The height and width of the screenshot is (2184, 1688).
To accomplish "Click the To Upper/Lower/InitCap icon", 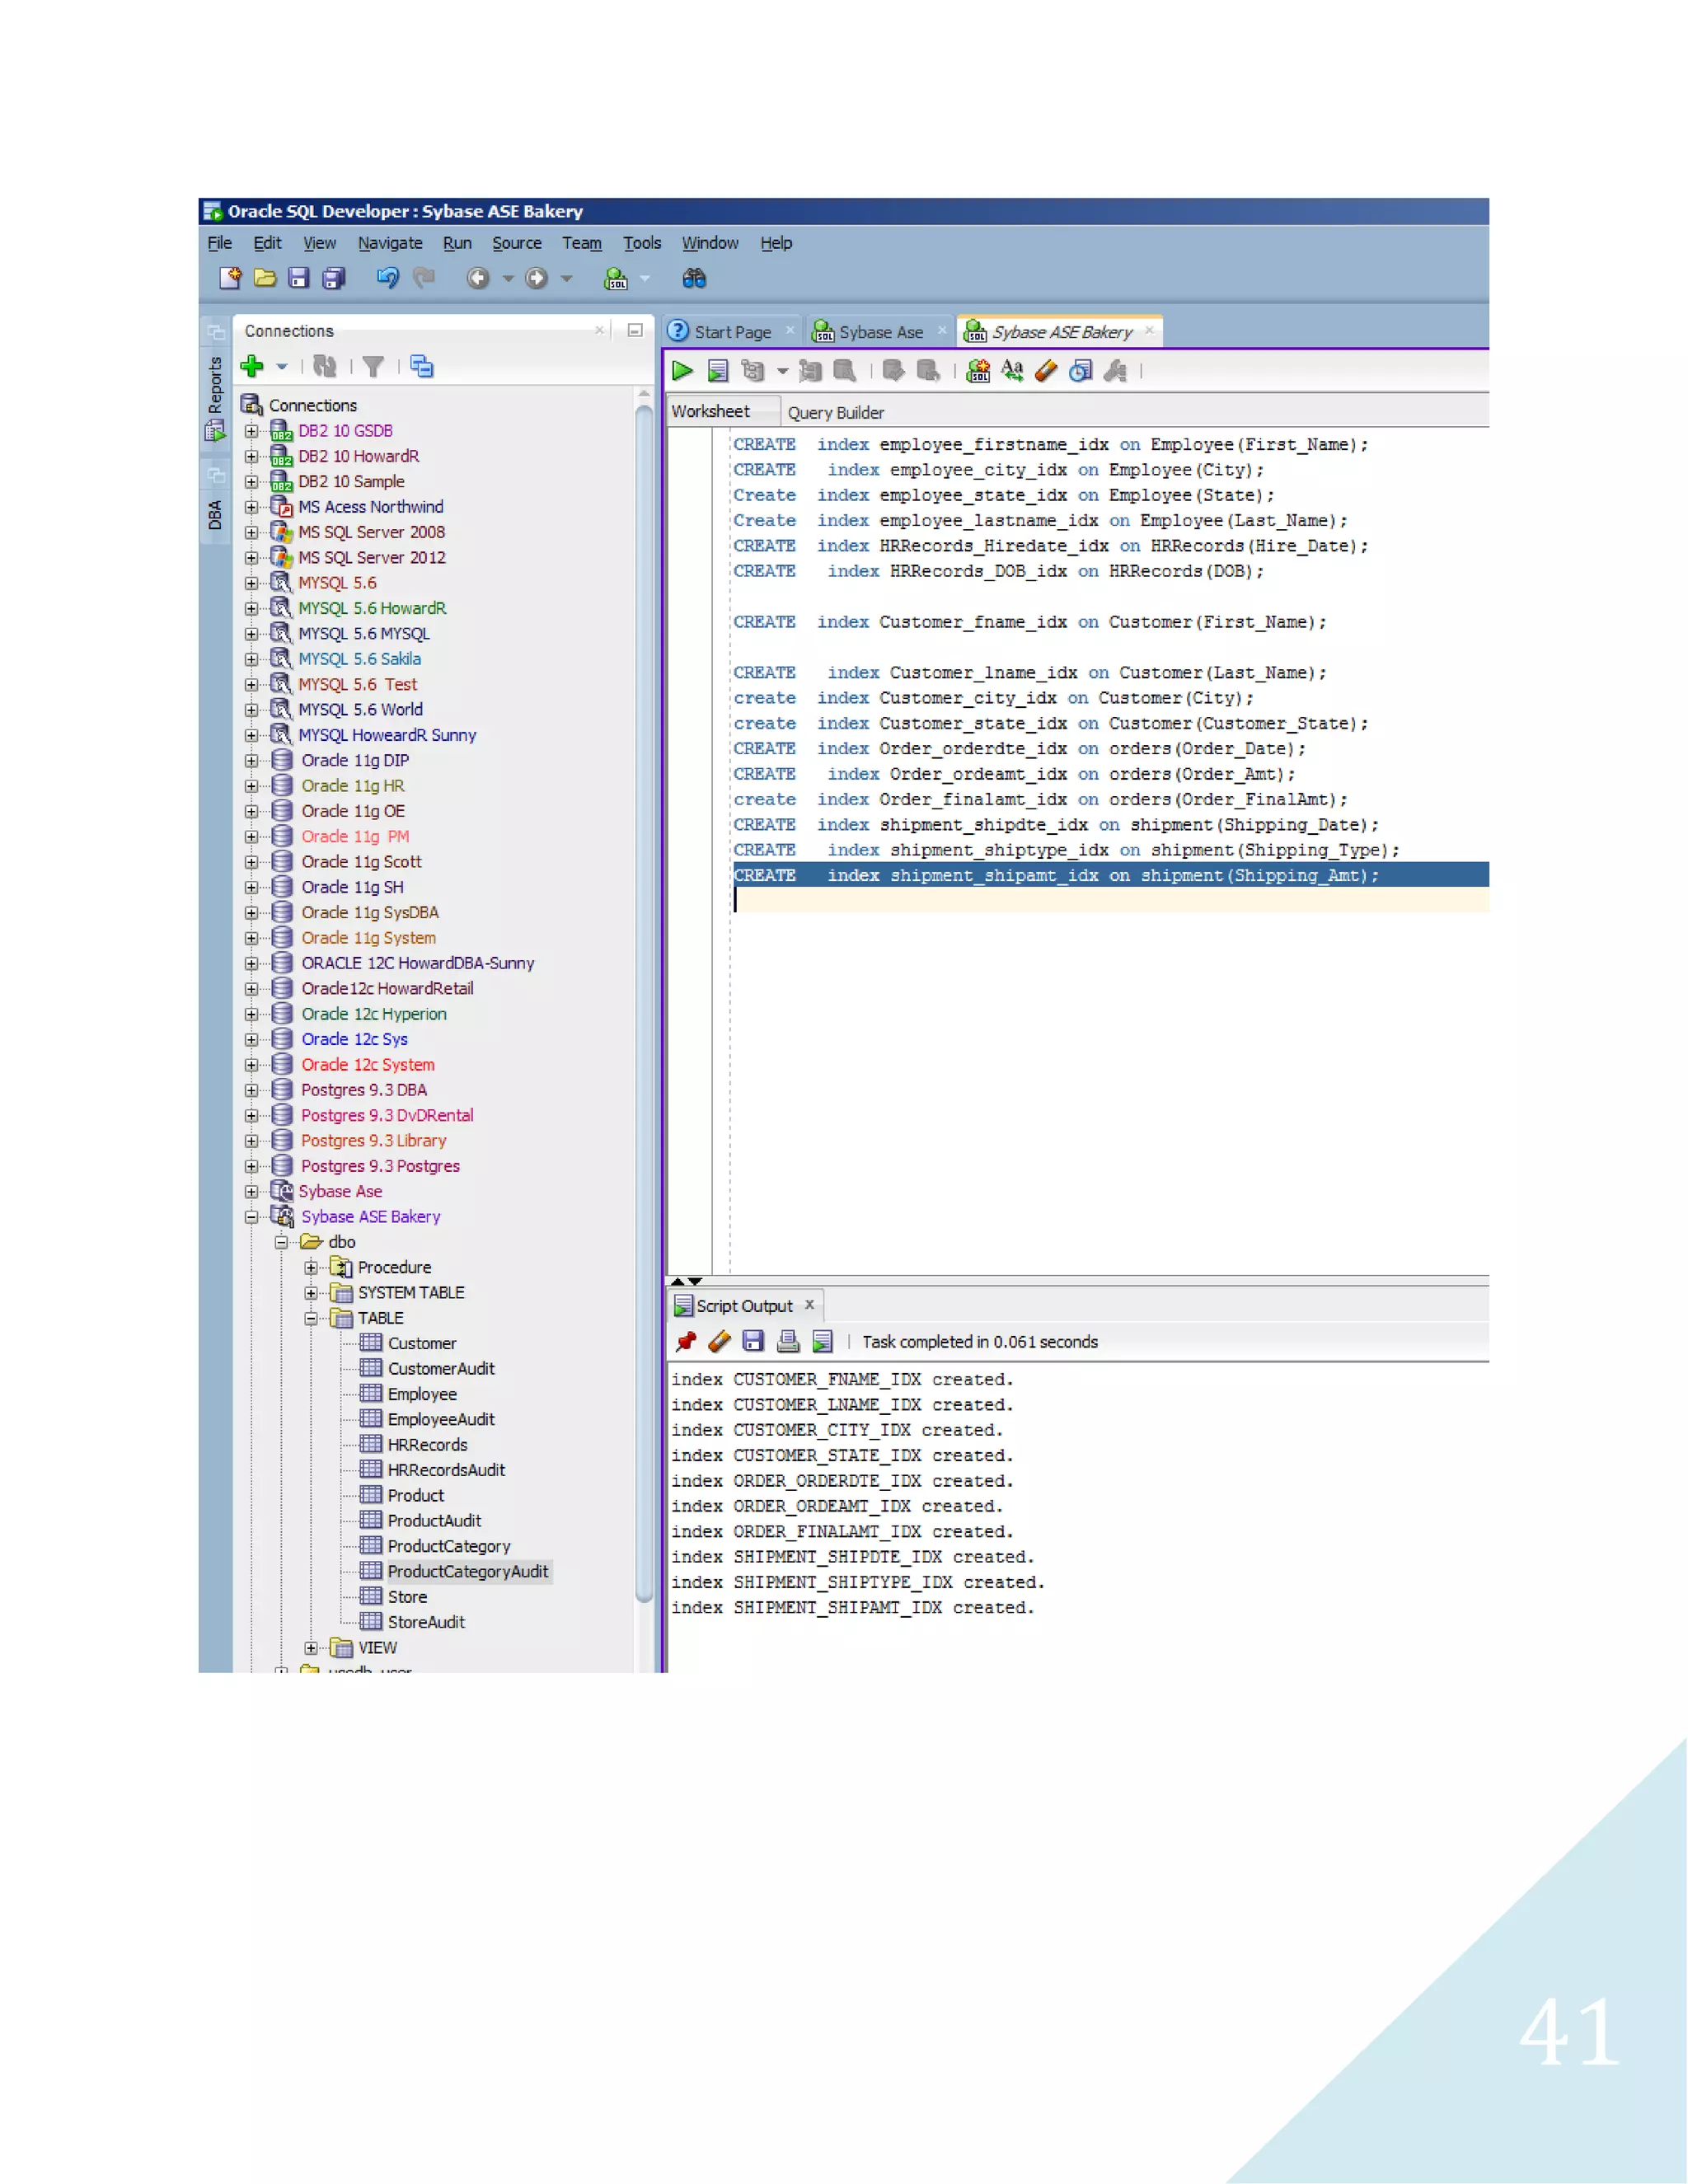I will tap(1012, 371).
